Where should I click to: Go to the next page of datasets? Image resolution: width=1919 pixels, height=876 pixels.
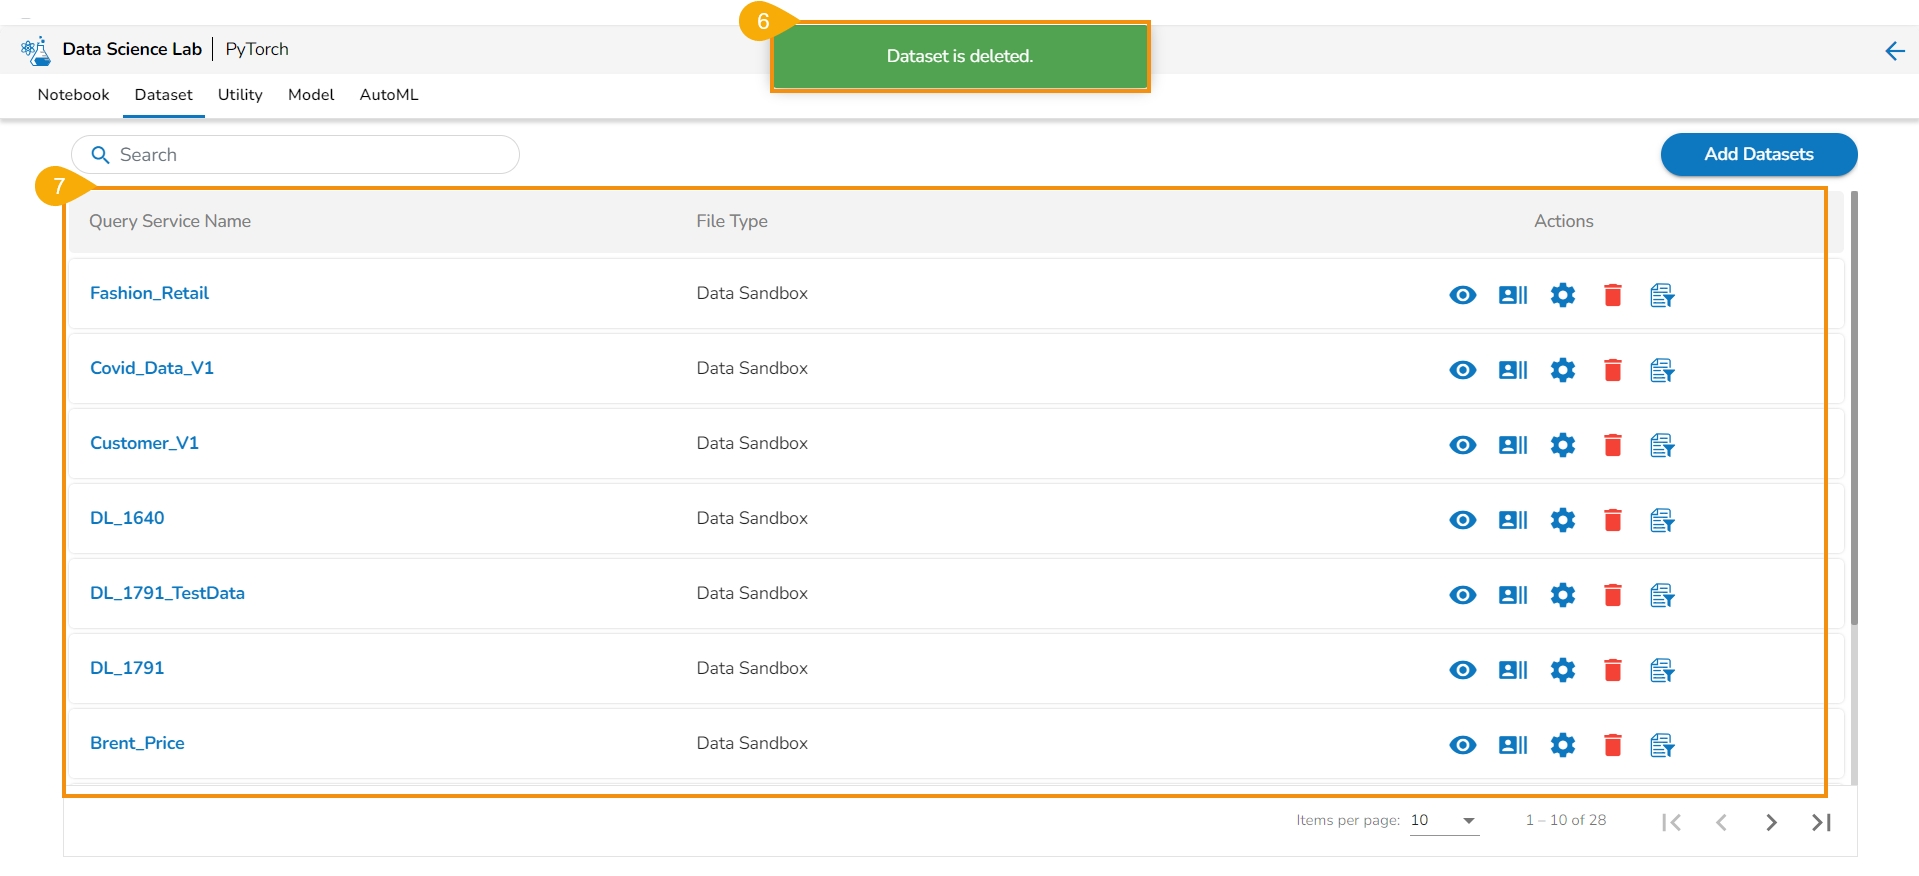[1771, 822]
